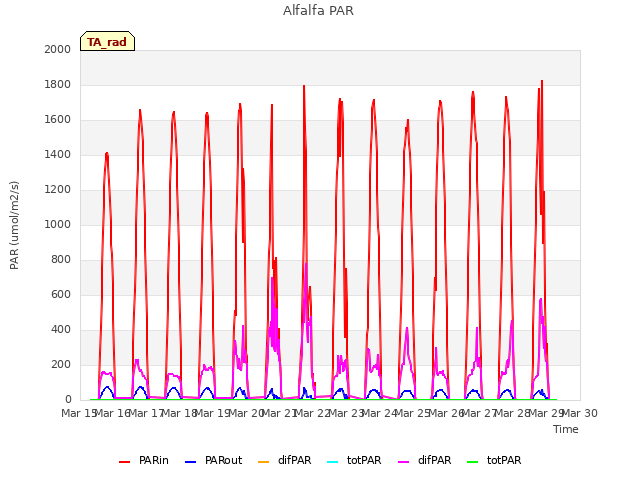The width and height of the screenshot is (640, 480).
Task: Click the TA_rad annotation label
Action: (107, 41)
